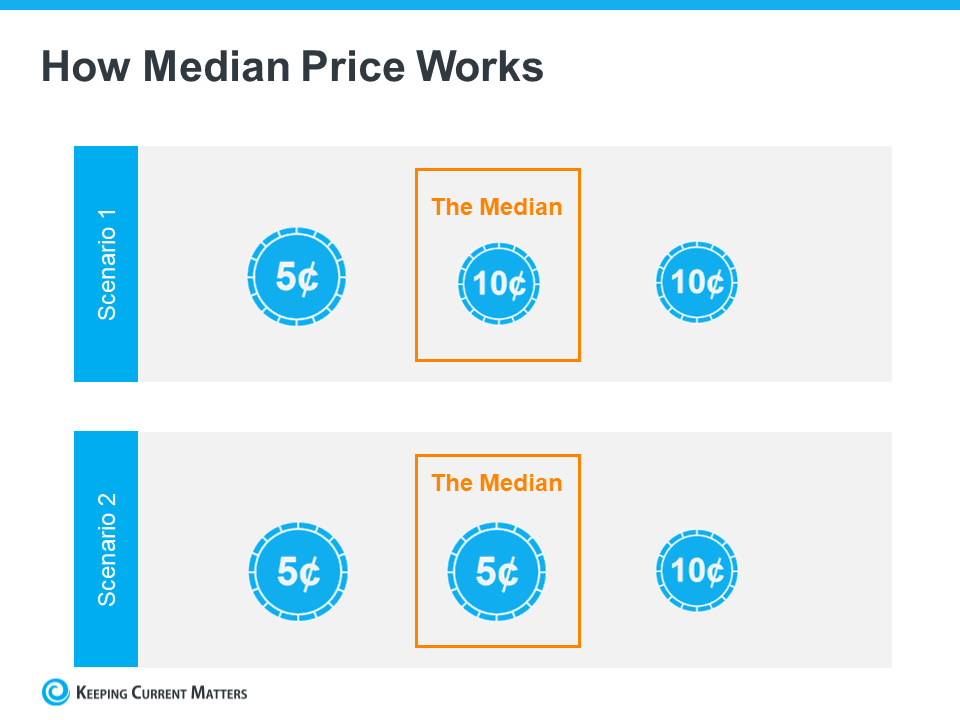
Task: Click "The Median" label in Scenario 1
Action: (x=497, y=207)
